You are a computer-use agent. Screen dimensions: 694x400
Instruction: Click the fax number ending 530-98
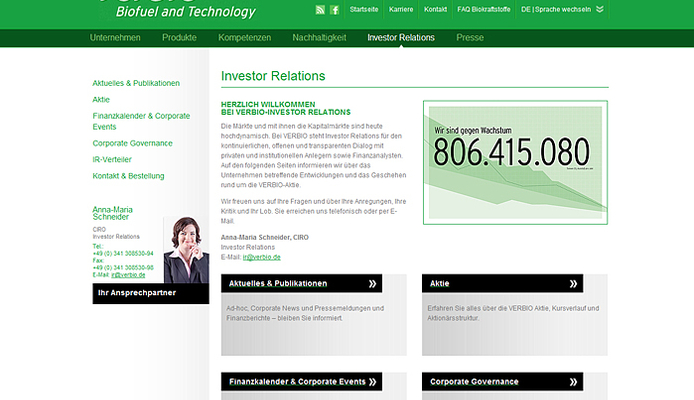point(123,268)
